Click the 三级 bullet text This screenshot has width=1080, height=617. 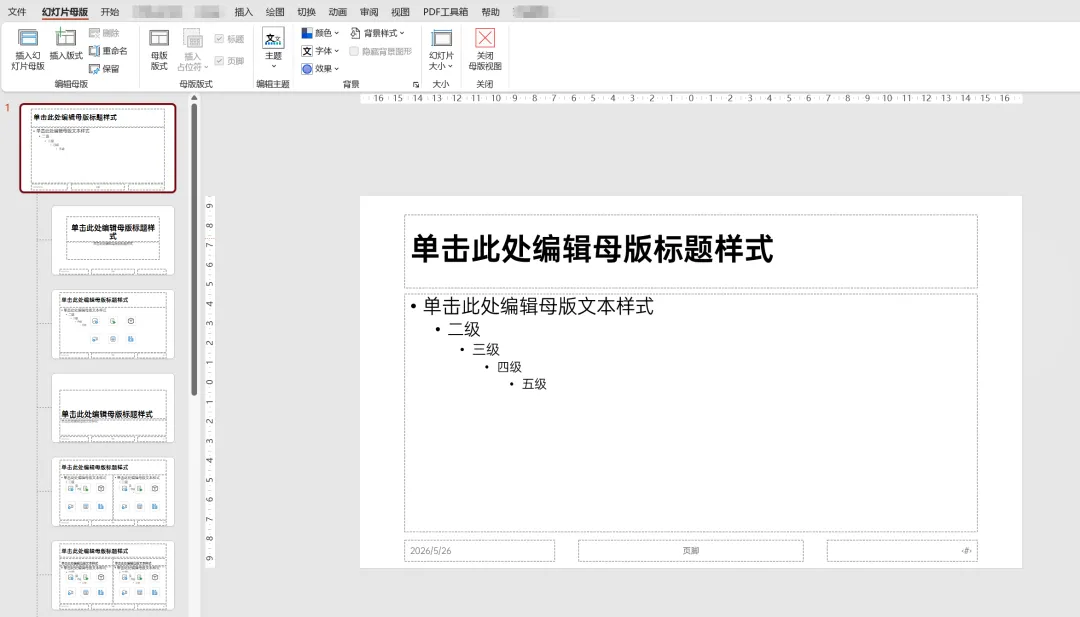pos(486,349)
